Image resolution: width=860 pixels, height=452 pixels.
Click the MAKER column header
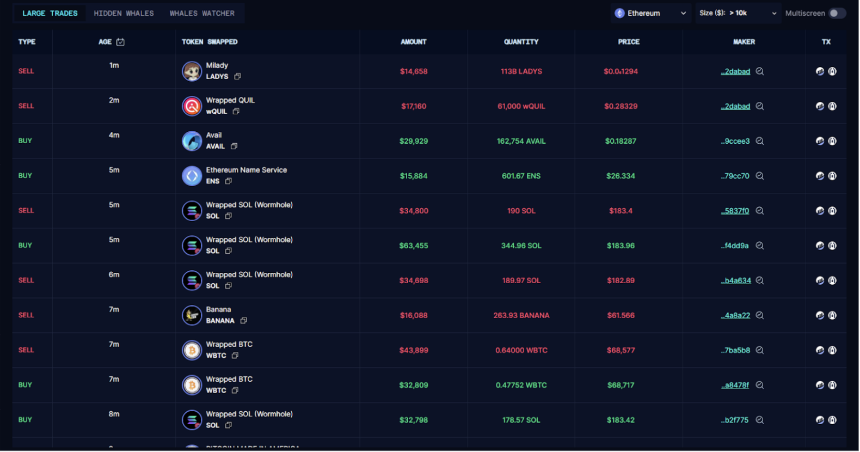744,42
